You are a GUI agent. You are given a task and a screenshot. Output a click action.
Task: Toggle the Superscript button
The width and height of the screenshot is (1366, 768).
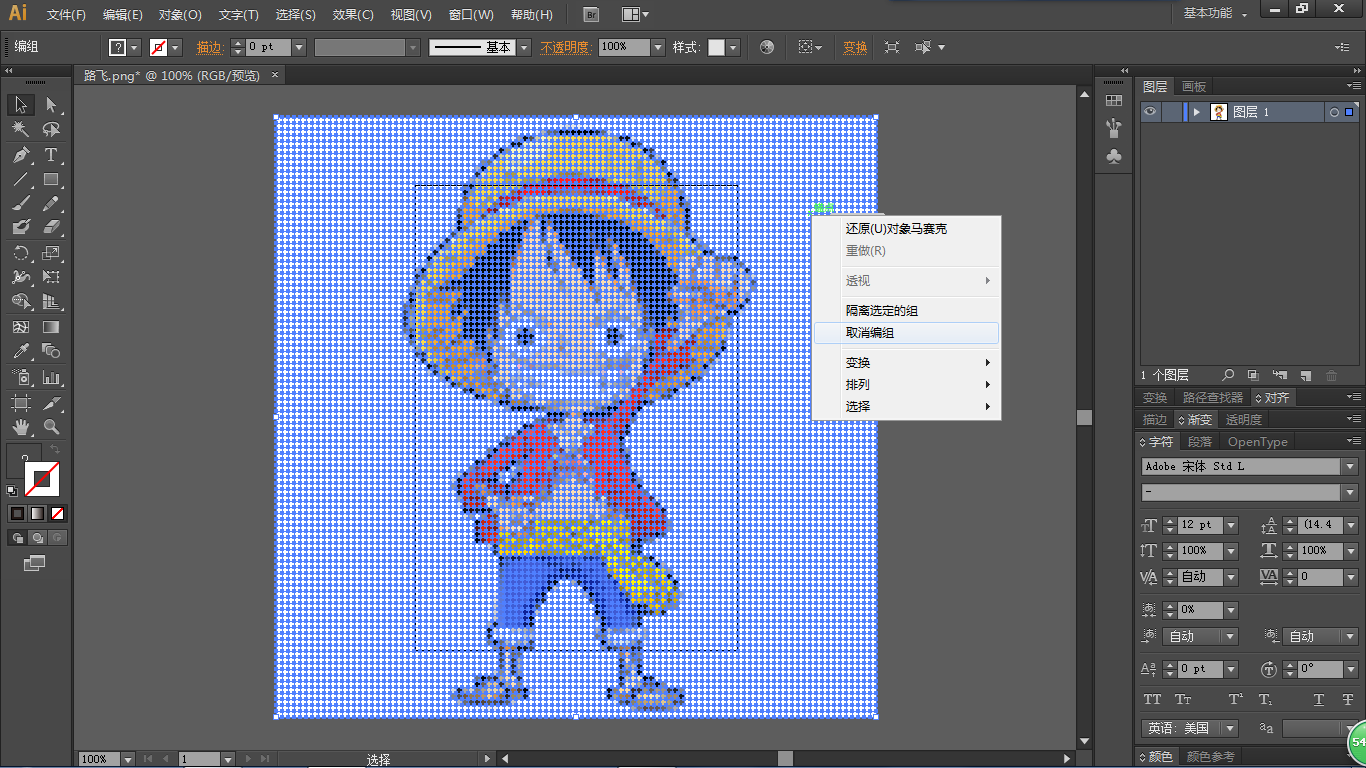point(1237,699)
